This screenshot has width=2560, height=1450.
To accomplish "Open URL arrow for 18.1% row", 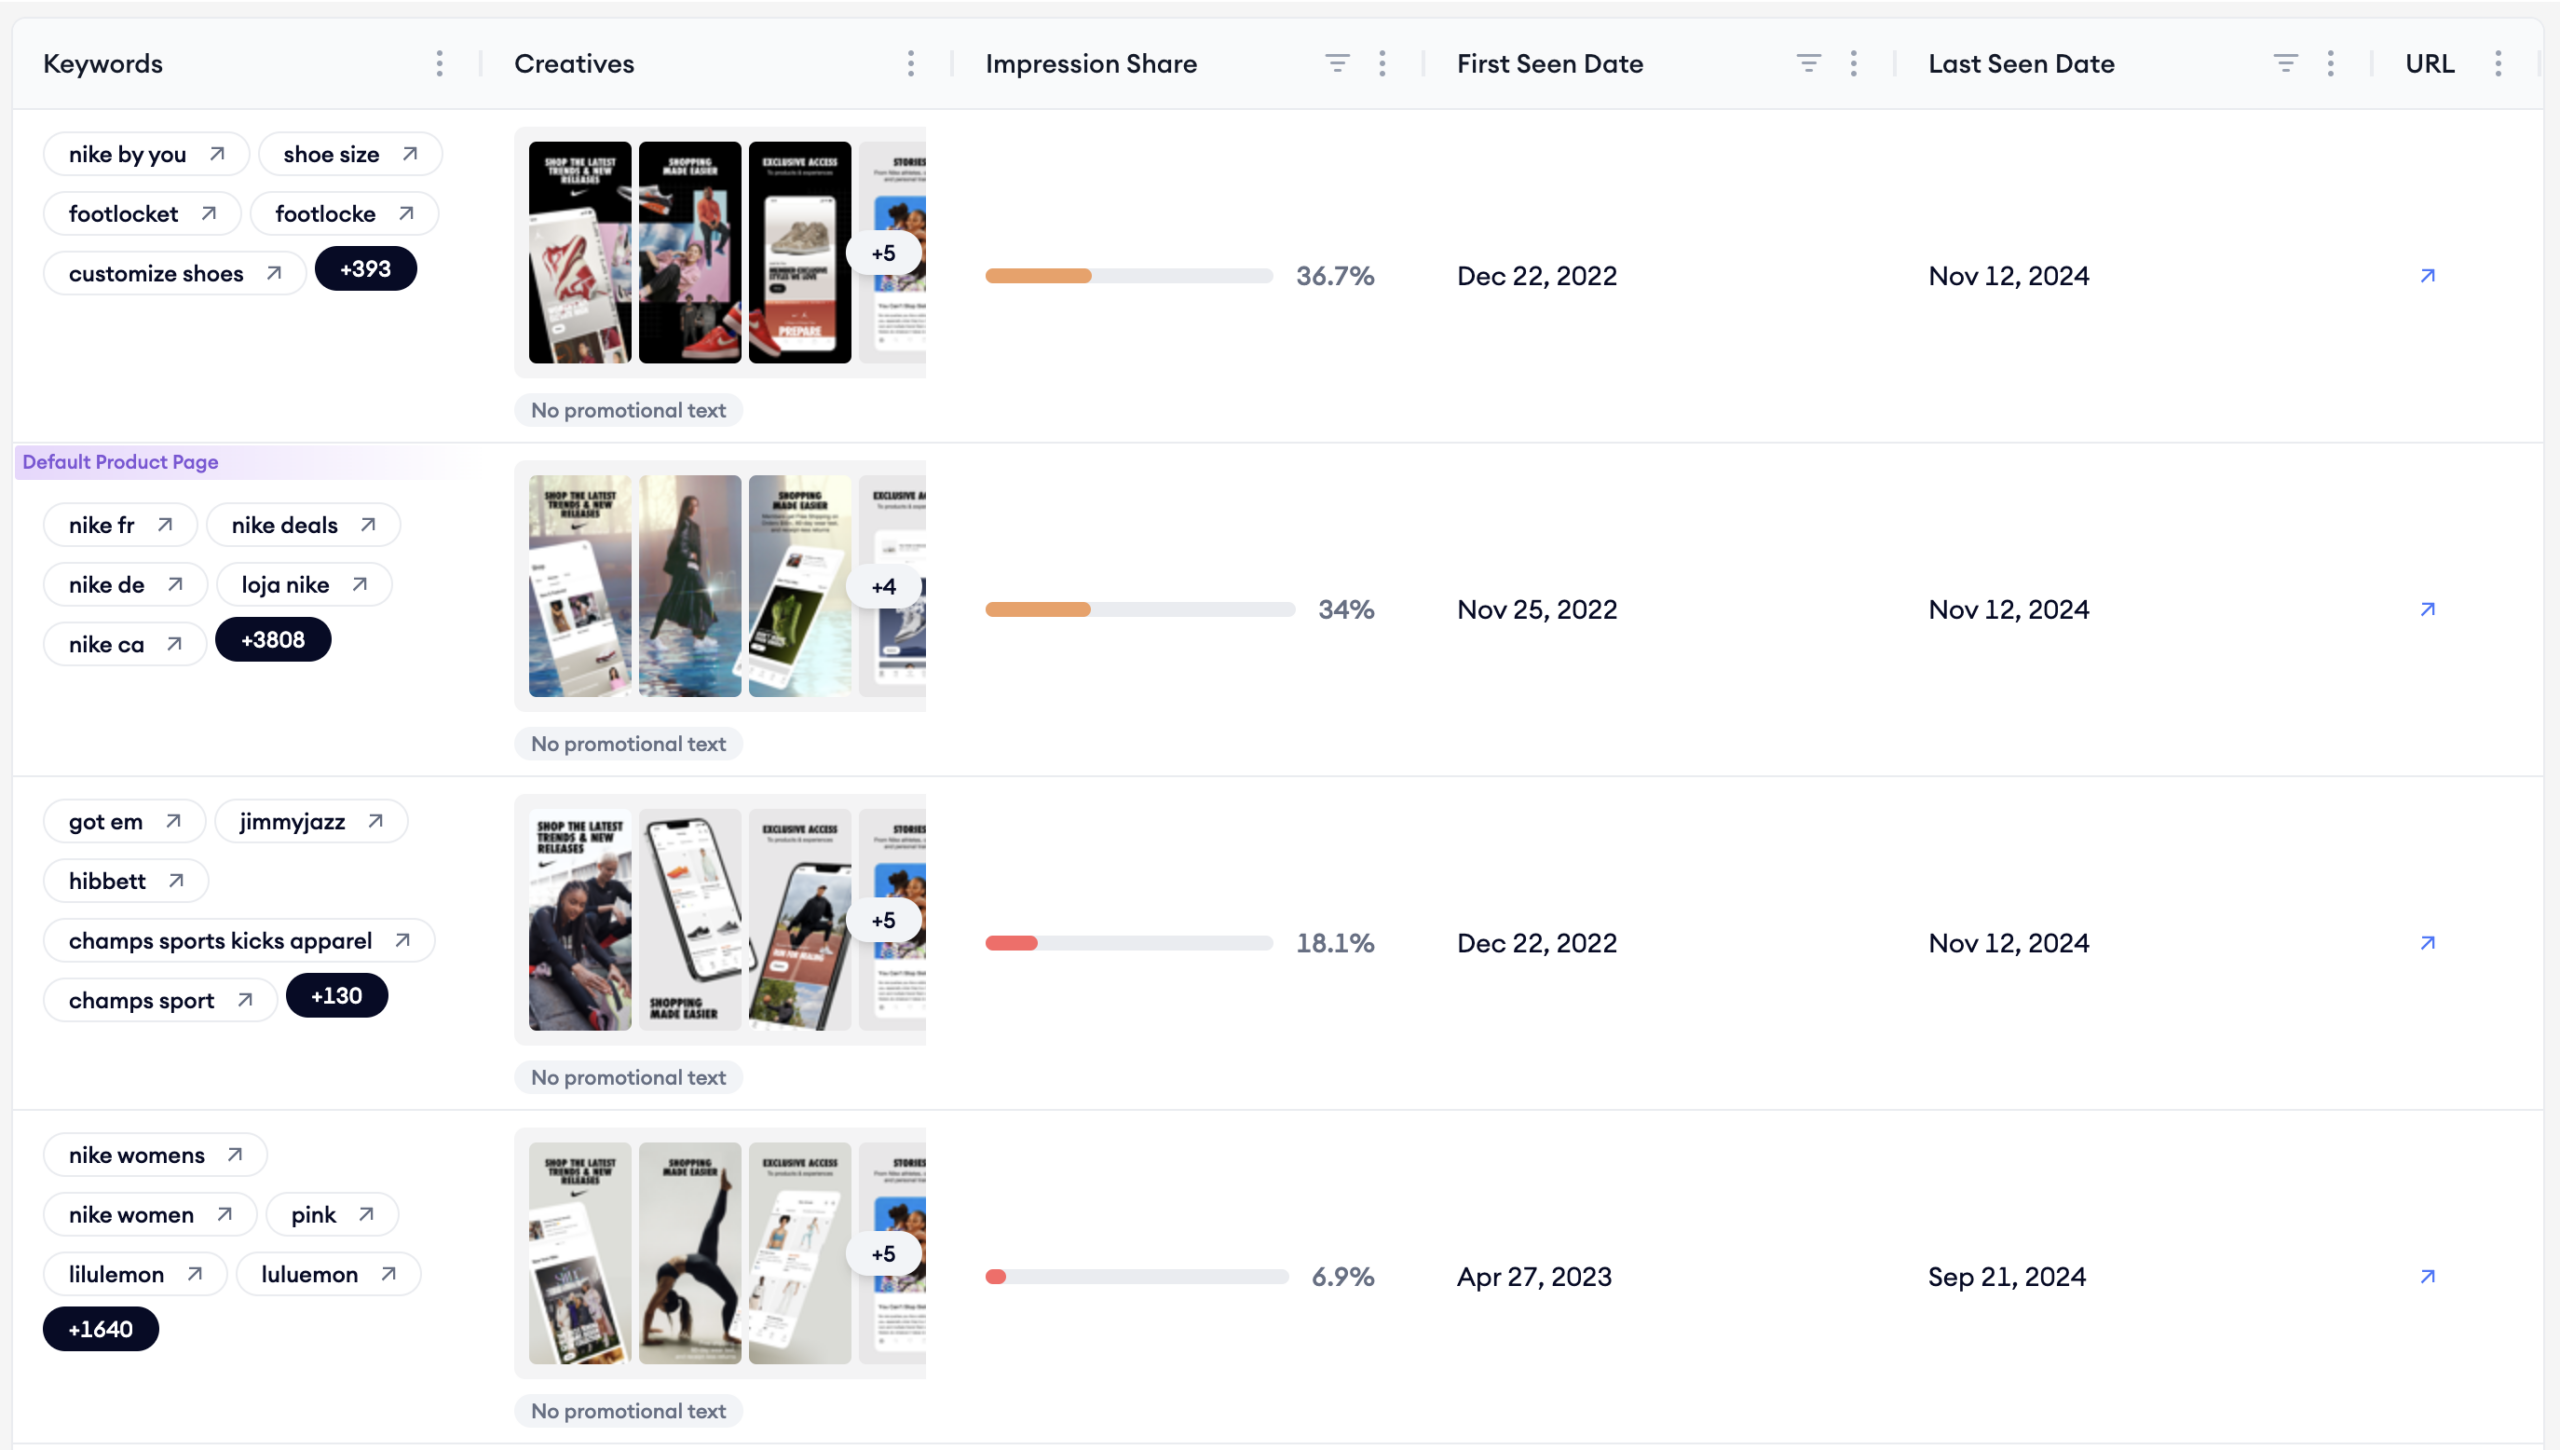I will [2427, 943].
